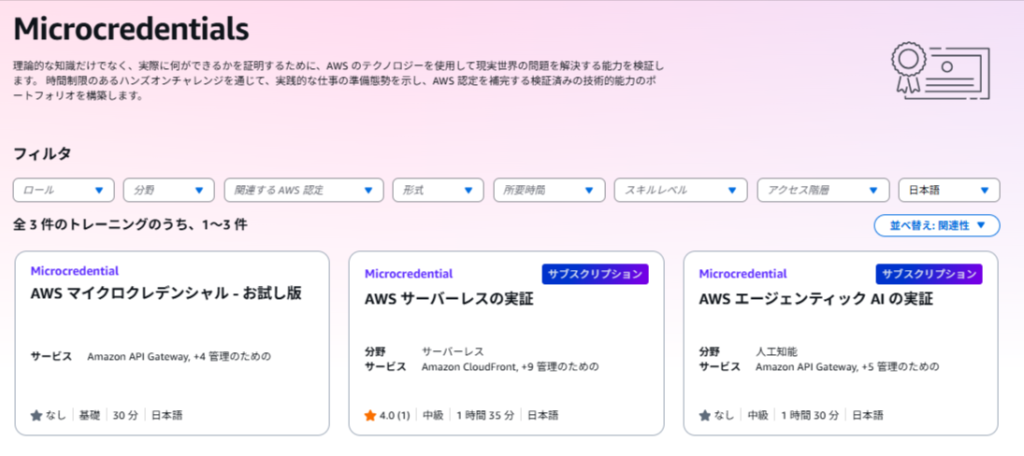Change the 日本語 language dropdown
Screen dimensions: 1024x456
click(x=948, y=190)
